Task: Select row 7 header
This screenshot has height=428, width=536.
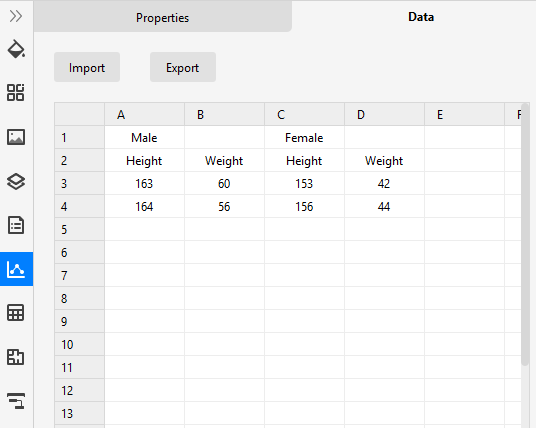Action: [x=79, y=275]
